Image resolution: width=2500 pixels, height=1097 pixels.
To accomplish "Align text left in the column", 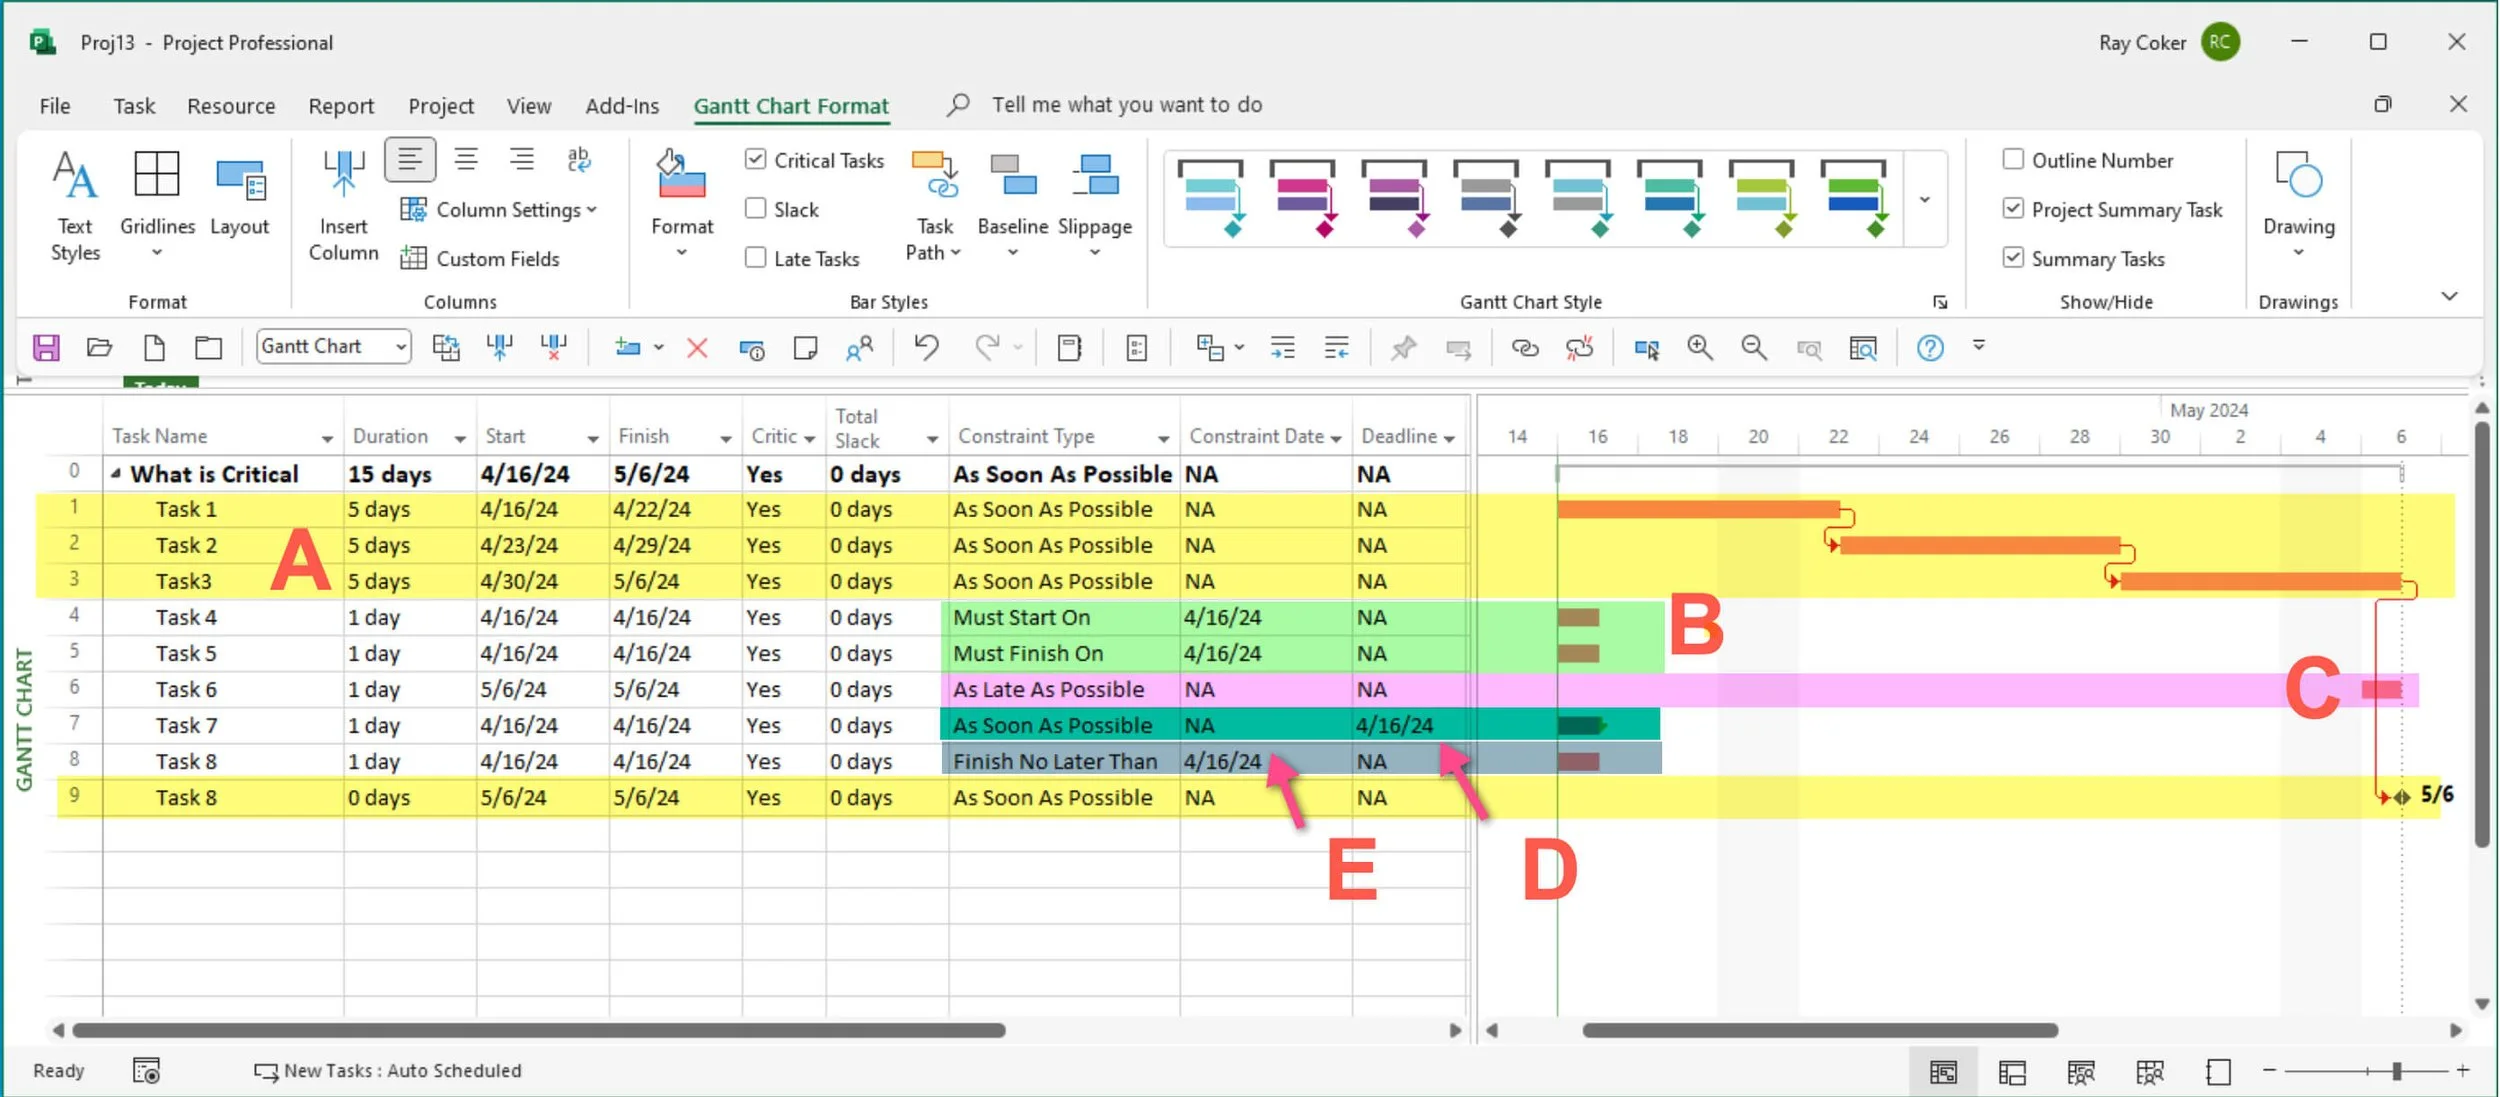I will (410, 160).
